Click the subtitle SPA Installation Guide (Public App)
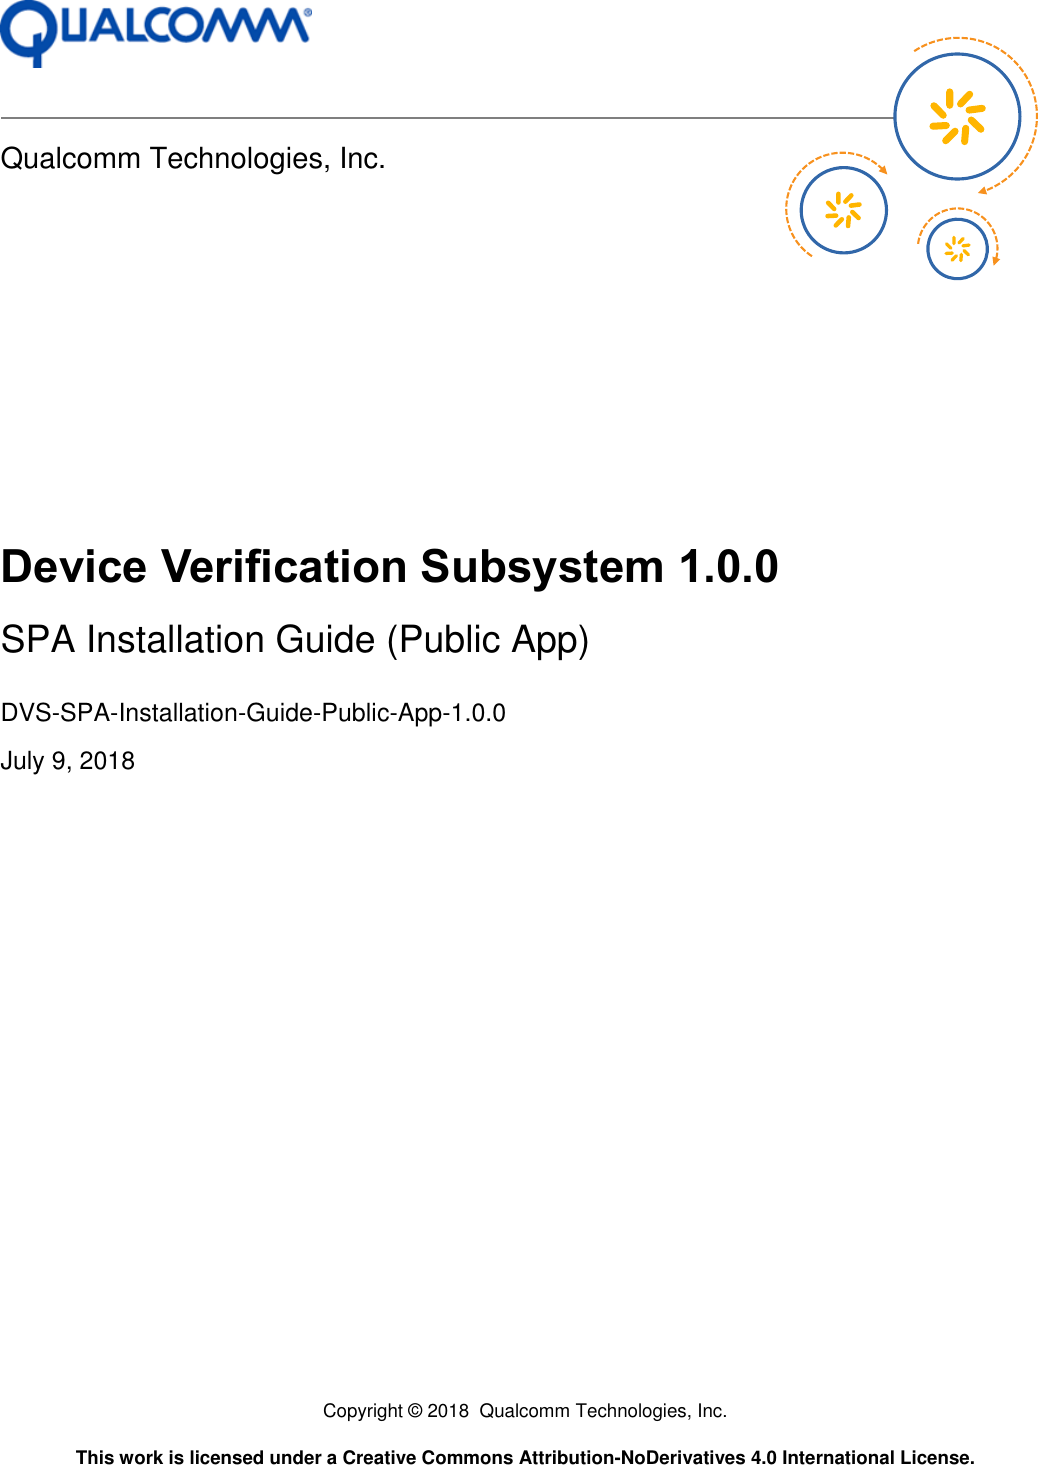The height and width of the screenshot is (1465, 1038). pyautogui.click(x=295, y=640)
